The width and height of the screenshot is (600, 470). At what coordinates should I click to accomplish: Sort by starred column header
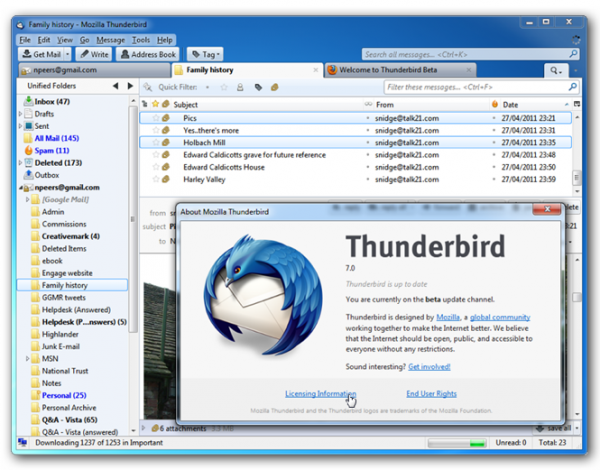tap(155, 104)
